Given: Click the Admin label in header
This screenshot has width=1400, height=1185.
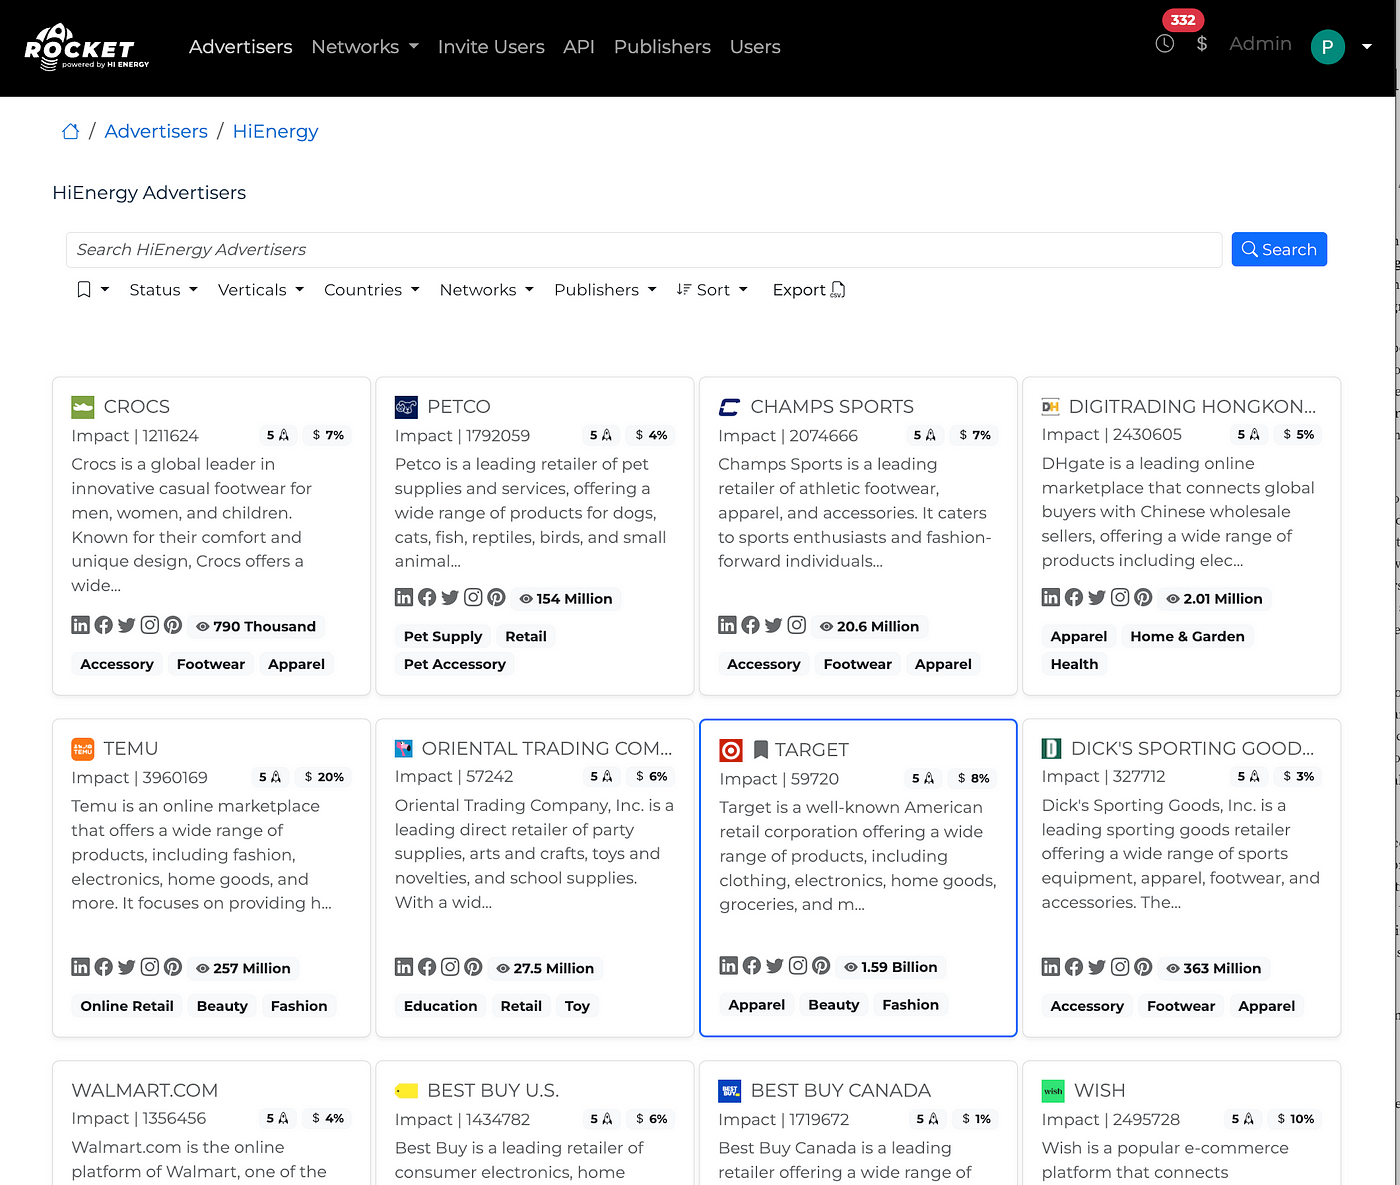Looking at the screenshot, I should (x=1260, y=44).
